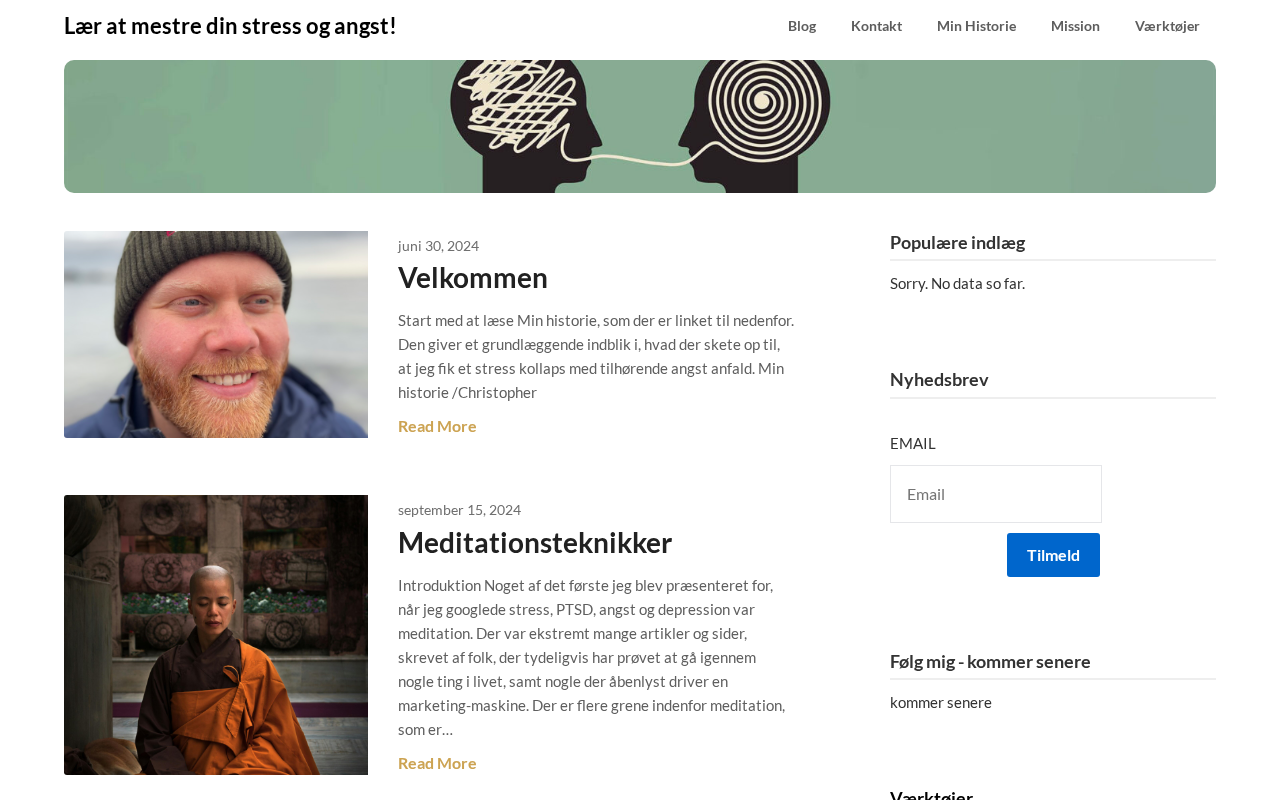Focus the Email newsletter input field
The height and width of the screenshot is (800, 1280).
996,494
